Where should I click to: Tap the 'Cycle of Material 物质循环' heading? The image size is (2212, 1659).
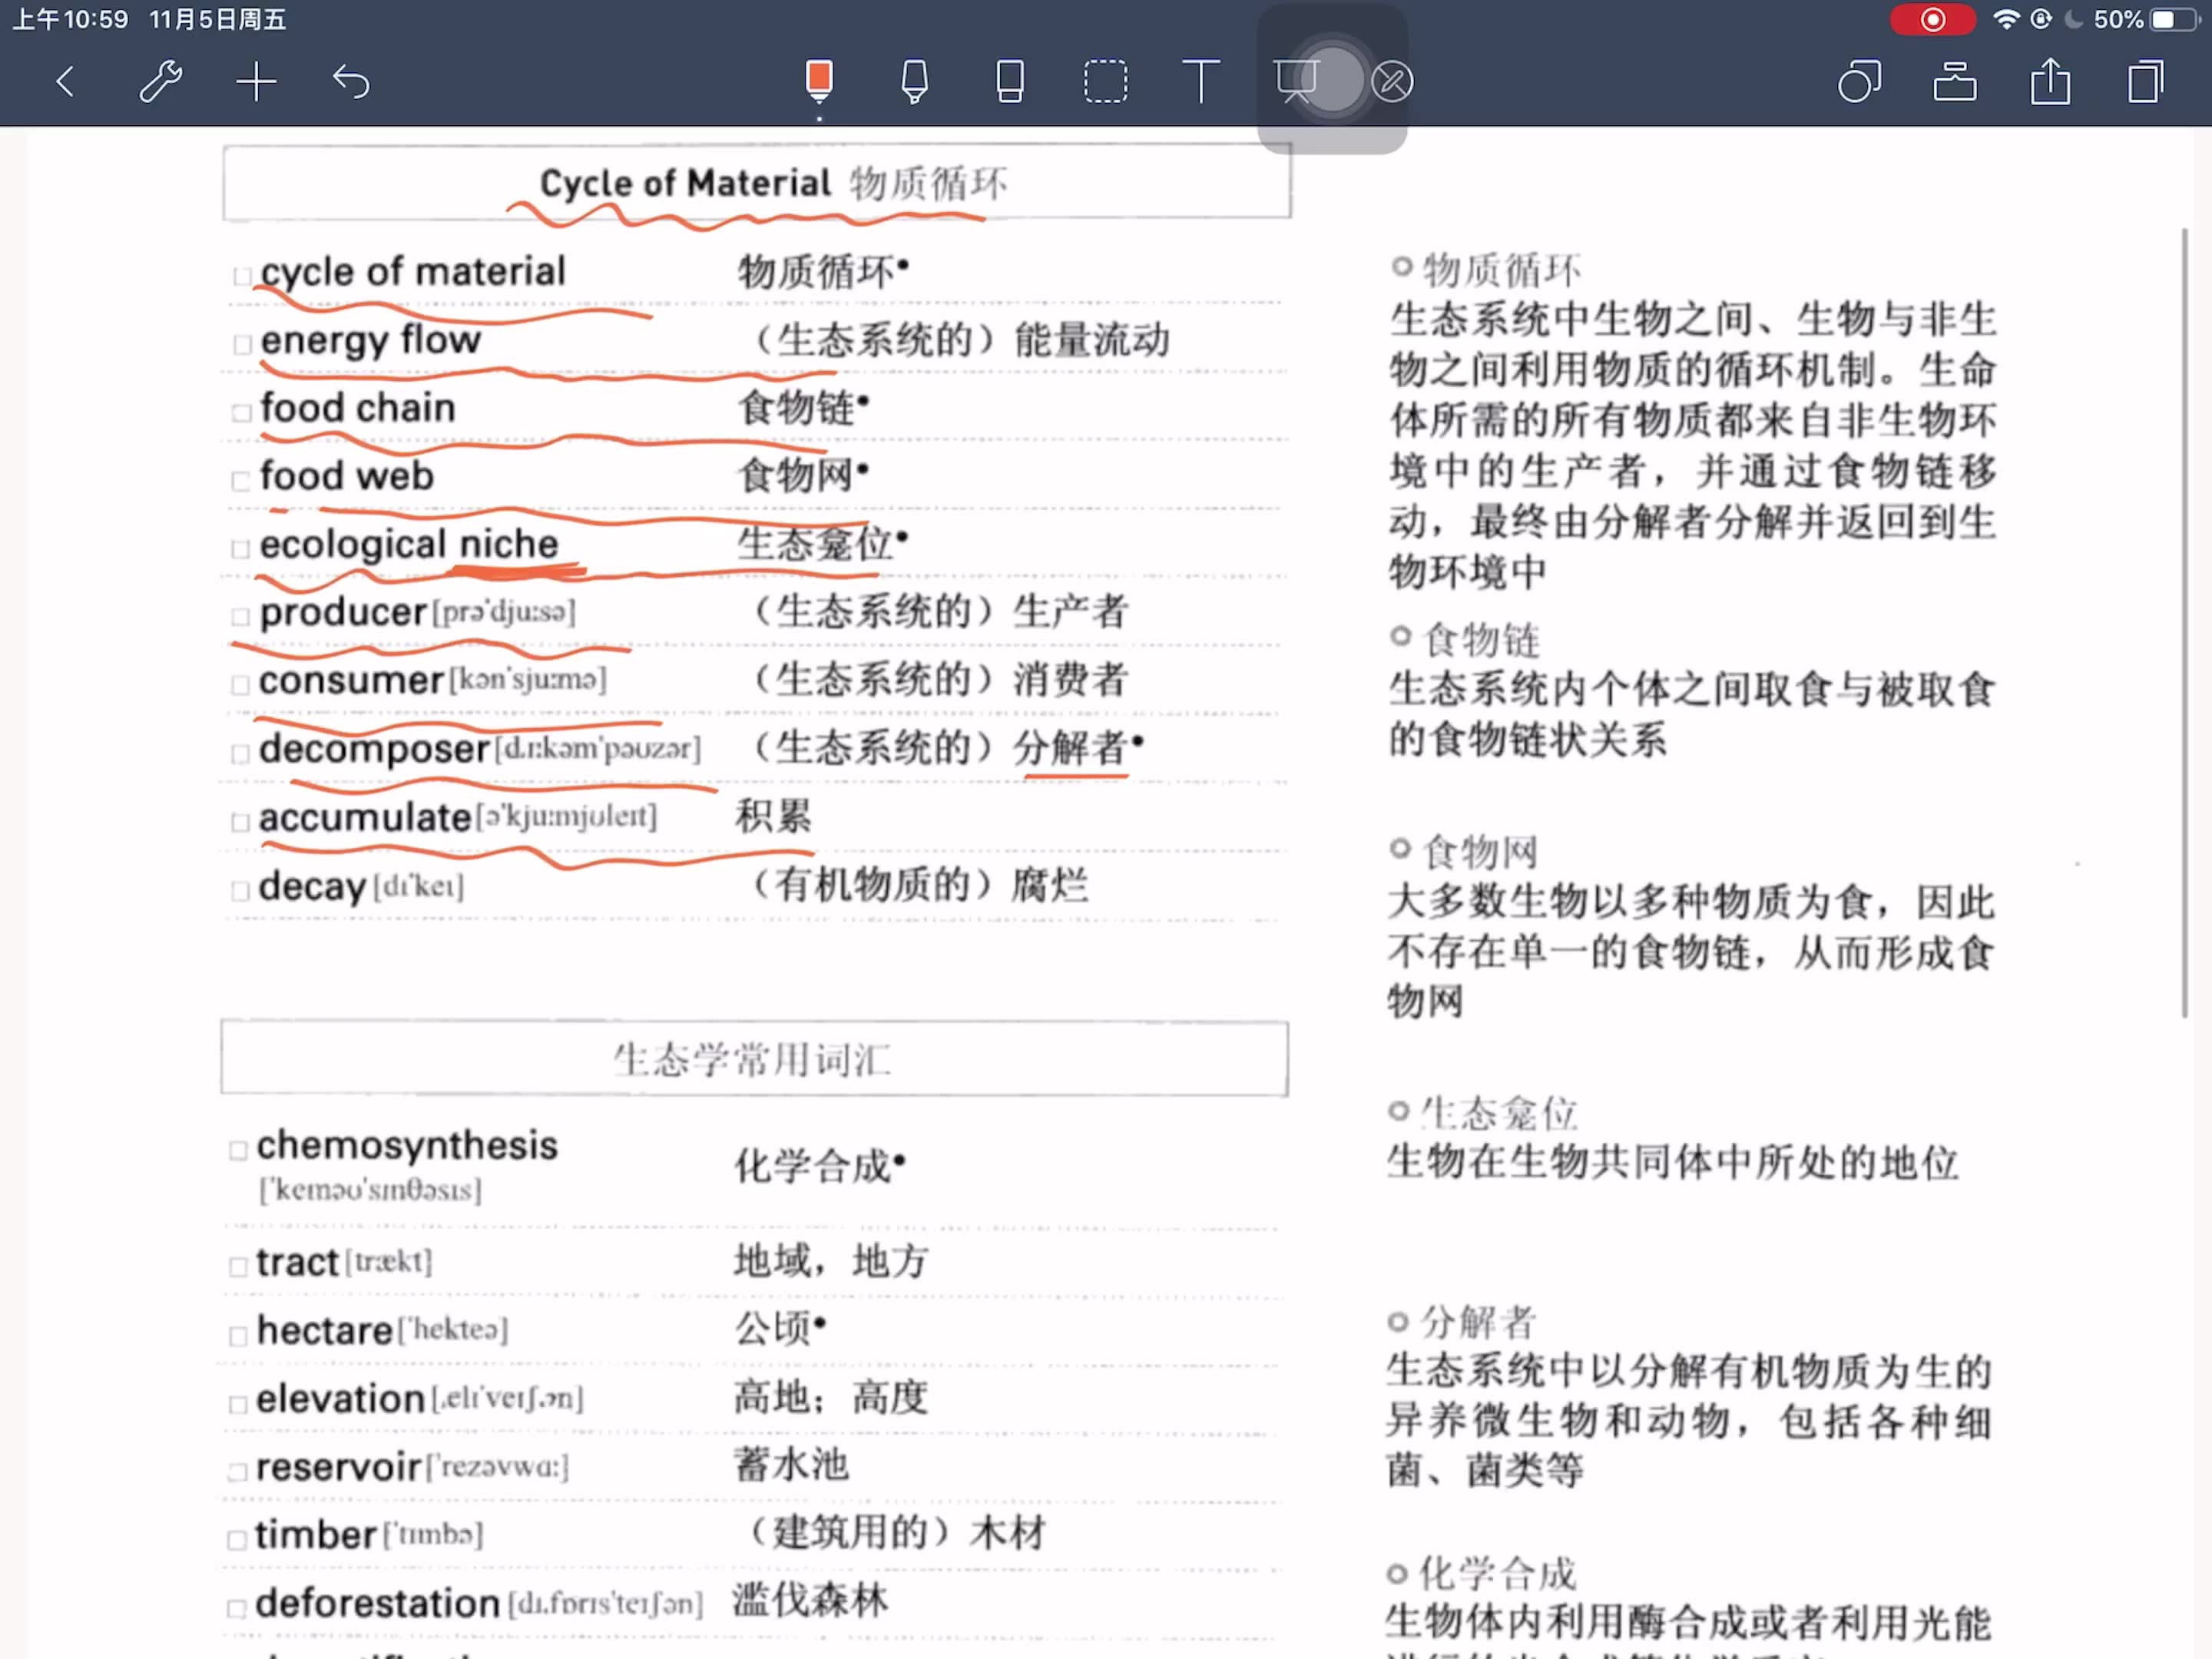coord(773,183)
